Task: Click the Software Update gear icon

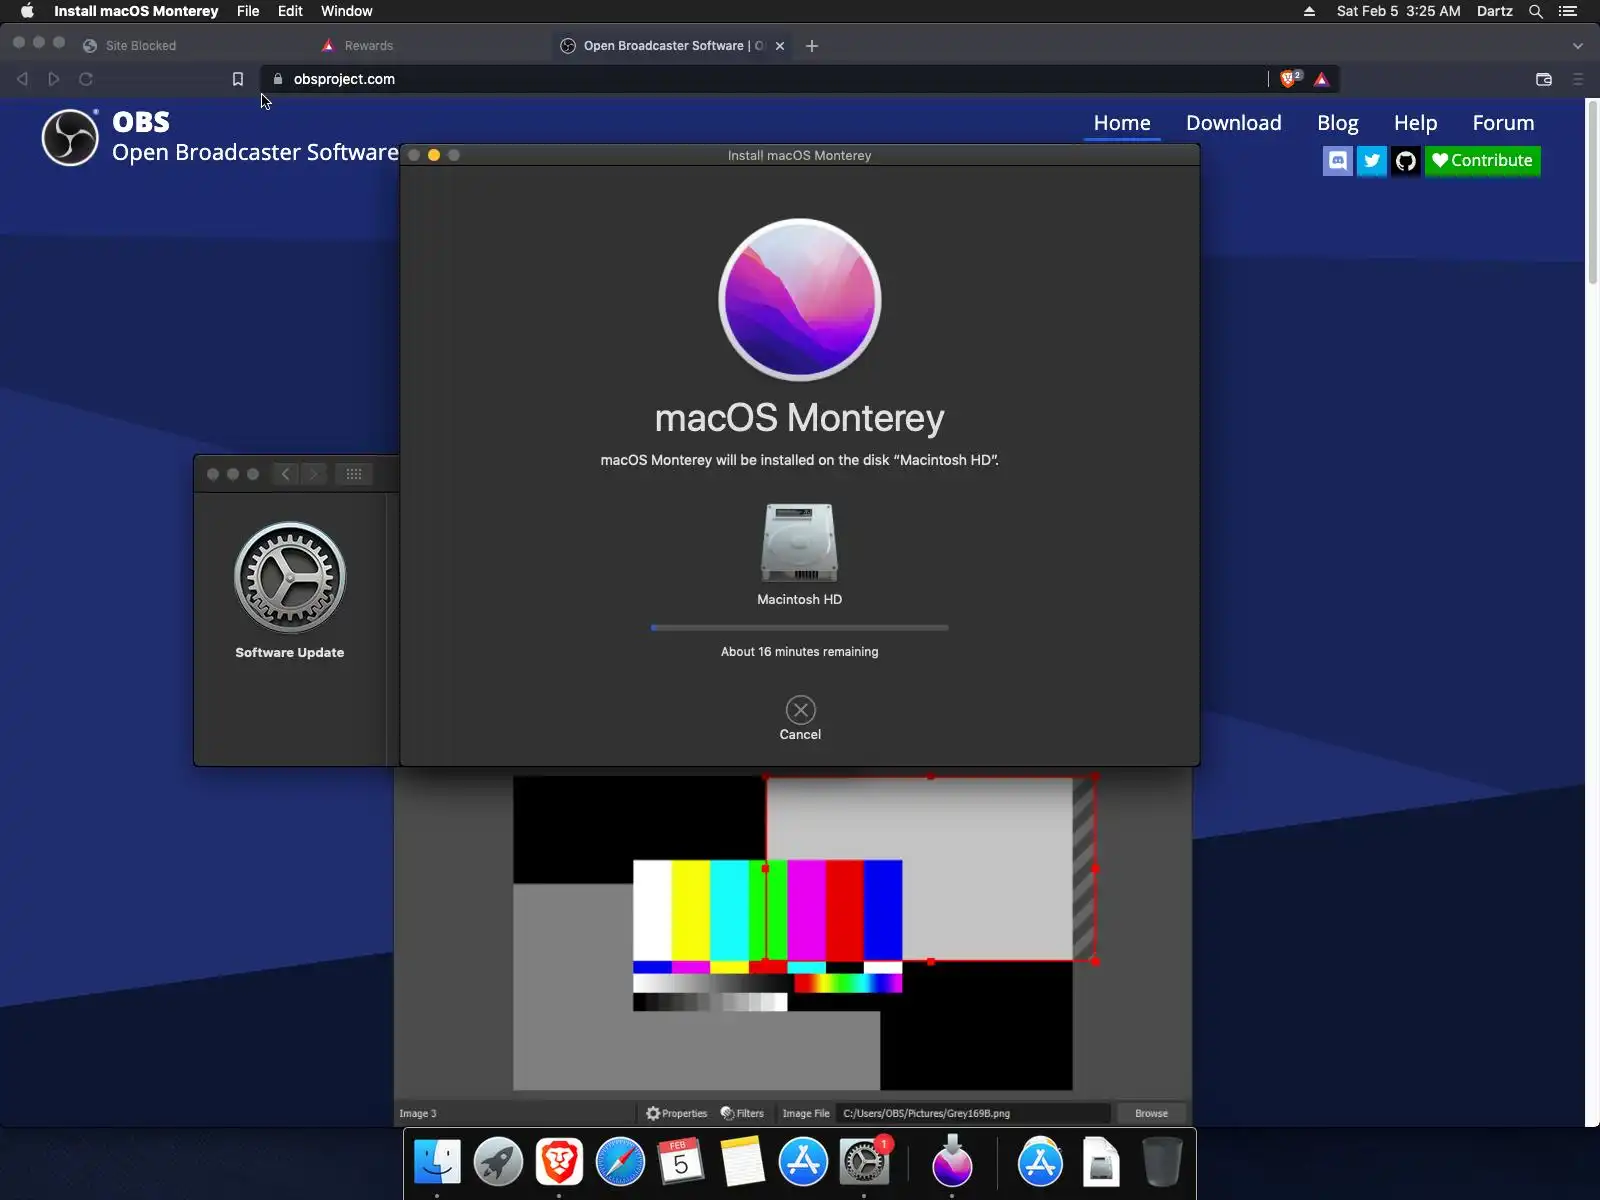Action: point(290,578)
